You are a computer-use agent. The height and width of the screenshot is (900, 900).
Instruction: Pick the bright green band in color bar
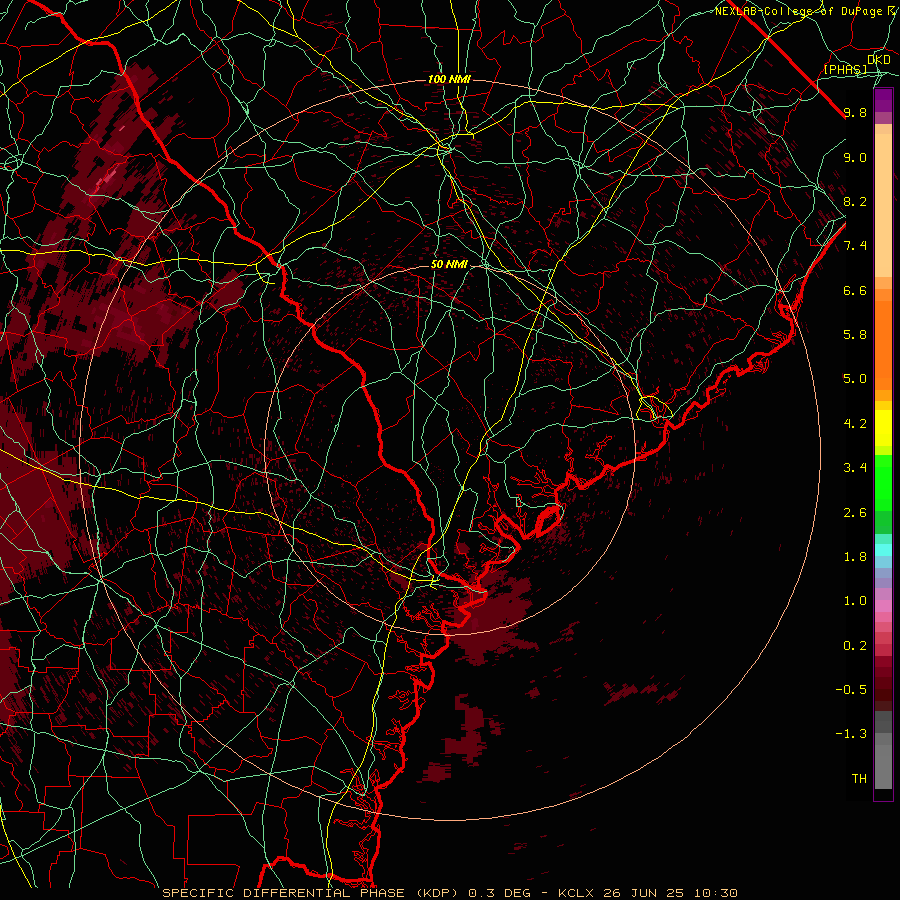[x=883, y=485]
